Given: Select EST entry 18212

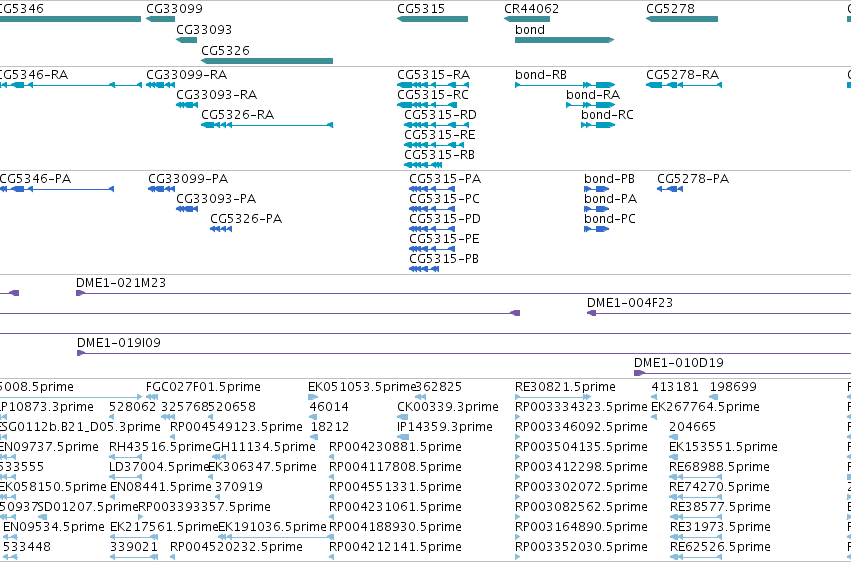Looking at the screenshot, I should (x=330, y=427).
